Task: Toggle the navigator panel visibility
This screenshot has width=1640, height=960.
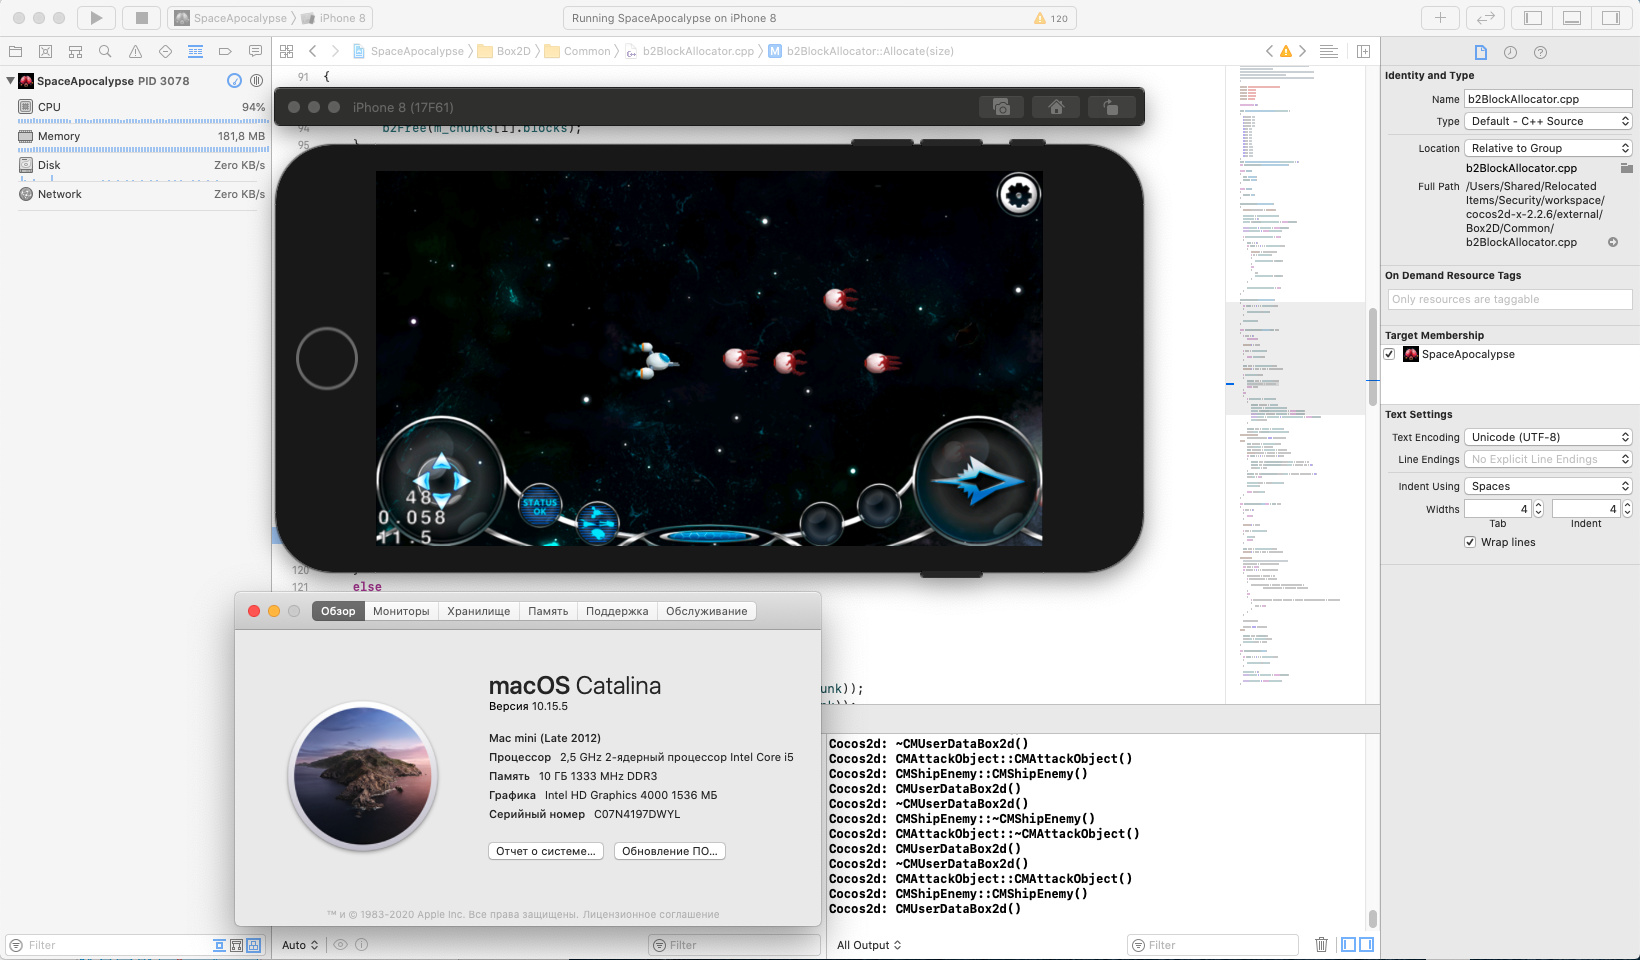Action: coord(1532,18)
